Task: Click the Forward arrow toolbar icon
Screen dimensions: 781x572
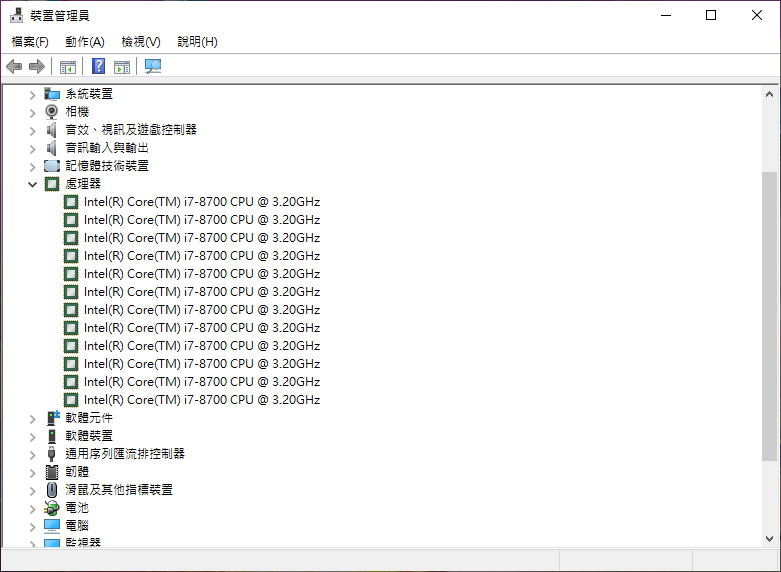Action: click(x=37, y=66)
